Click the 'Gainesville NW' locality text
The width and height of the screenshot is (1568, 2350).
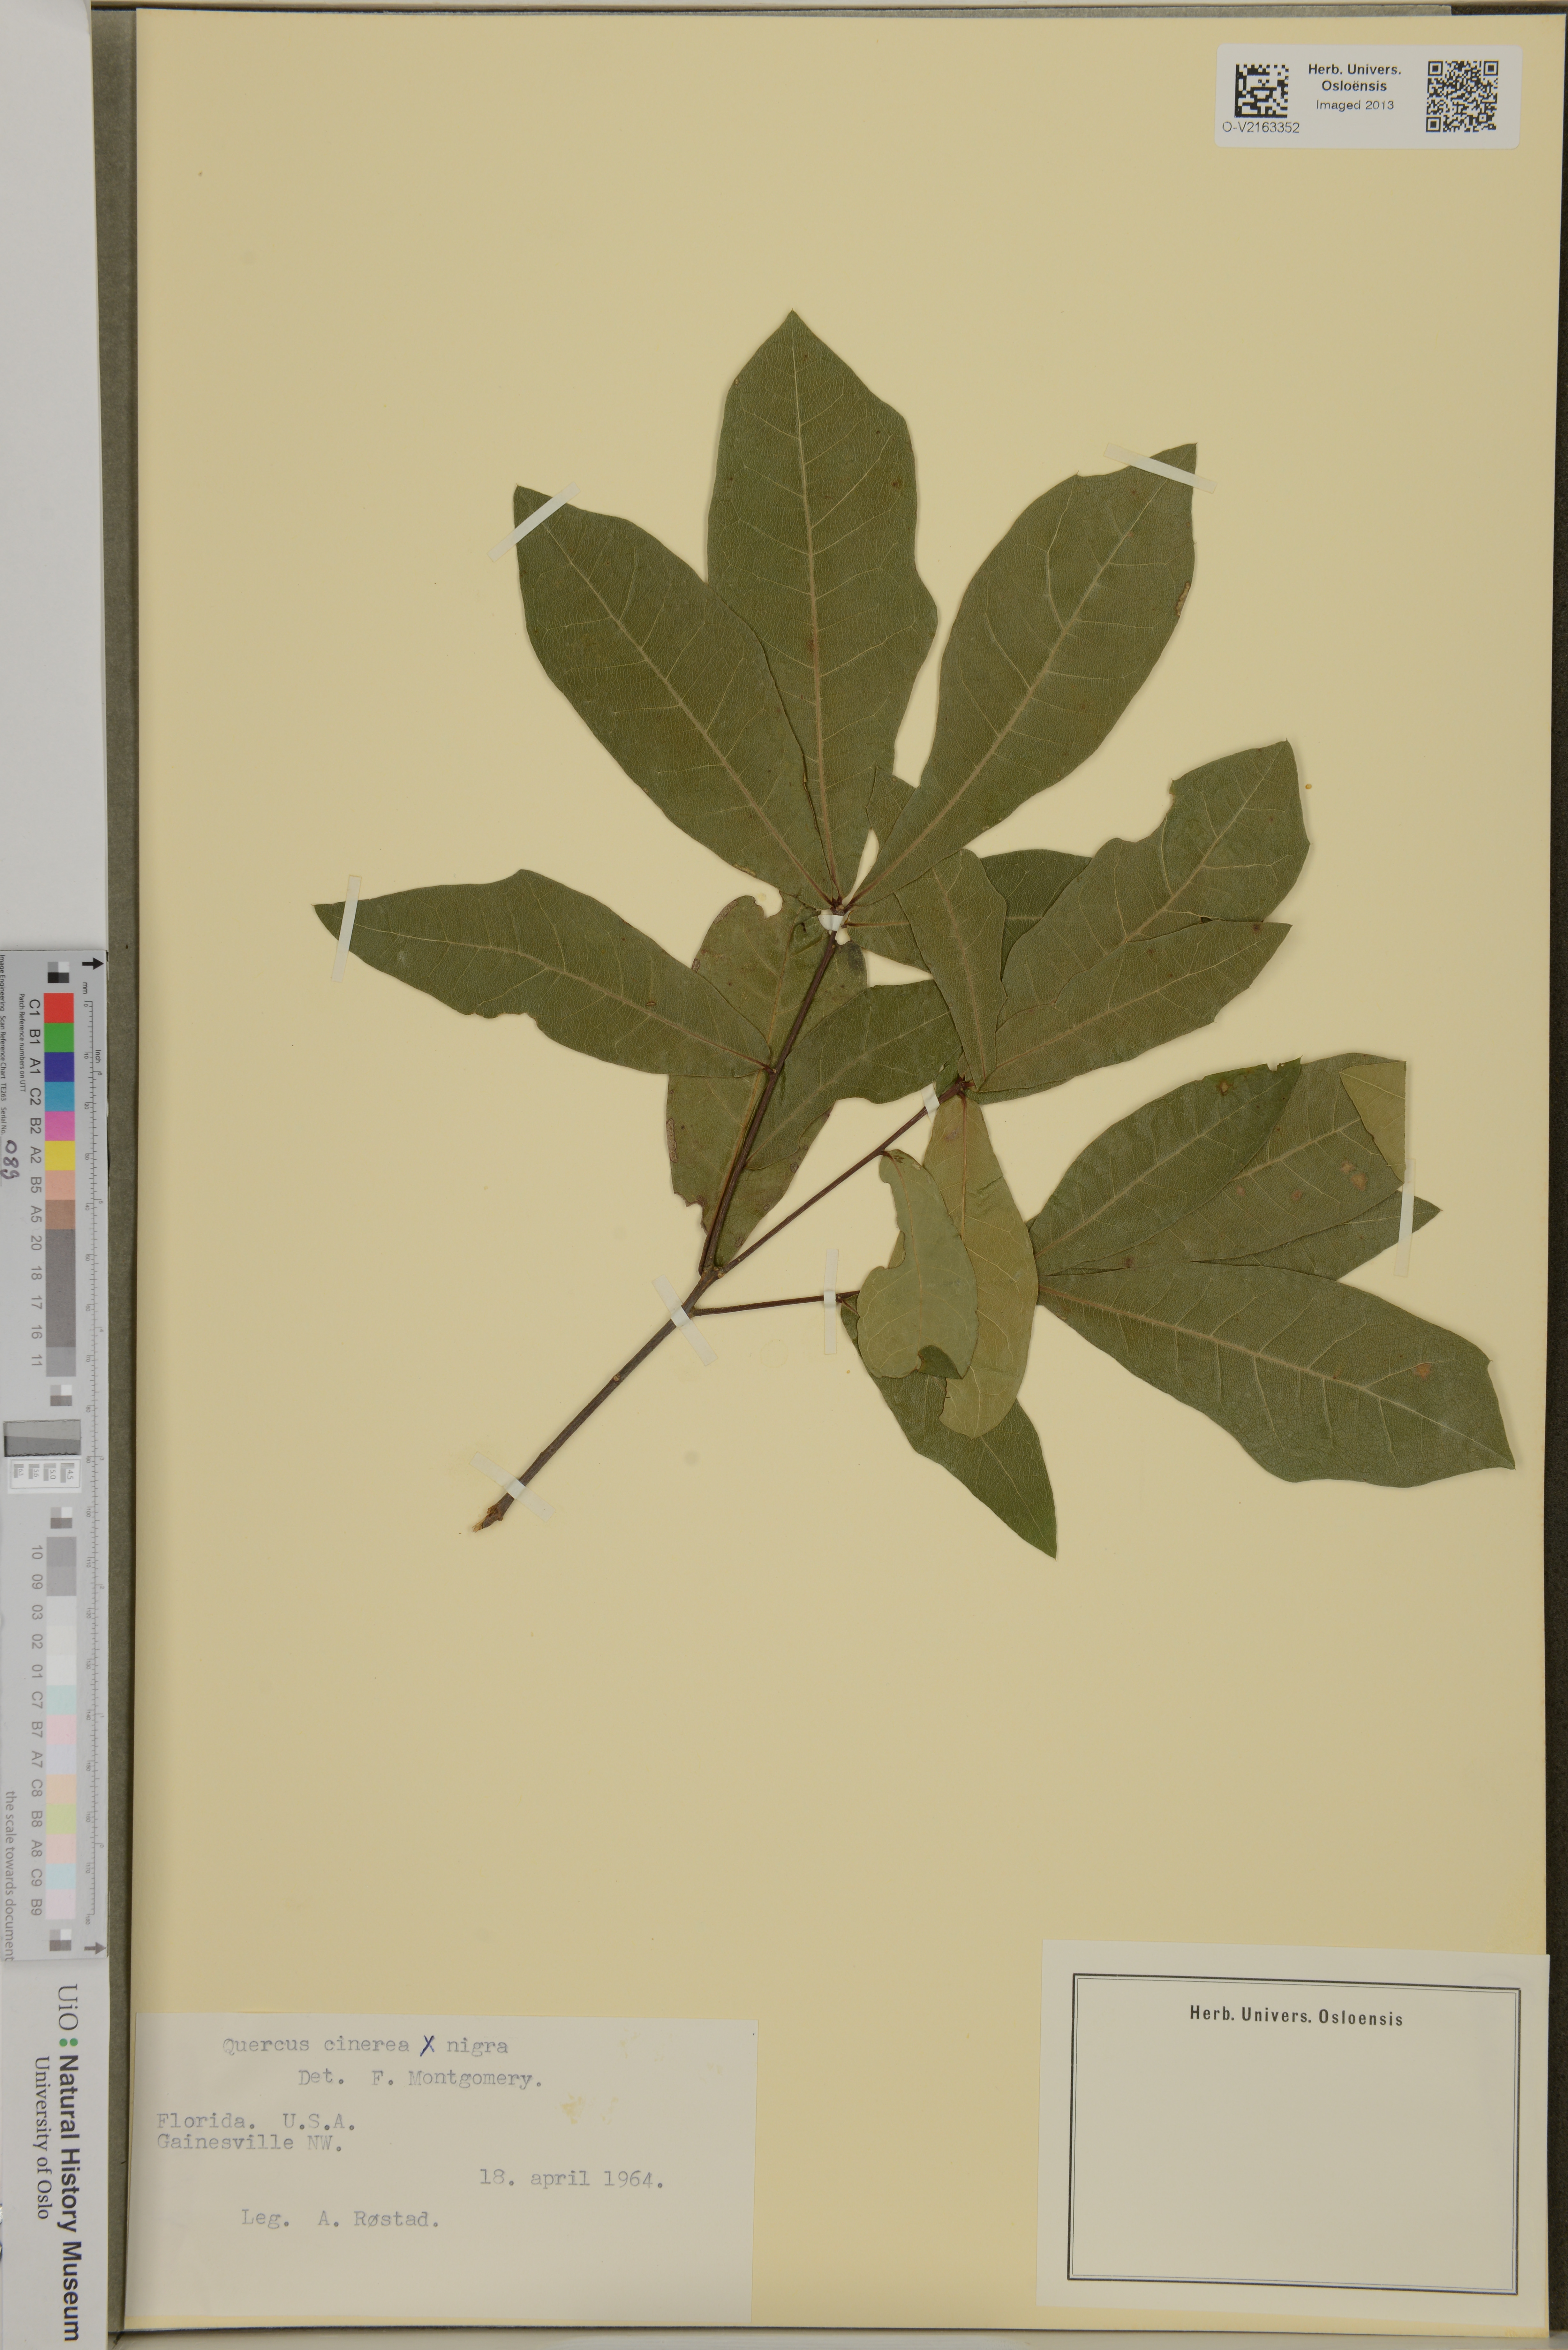coord(250,2142)
